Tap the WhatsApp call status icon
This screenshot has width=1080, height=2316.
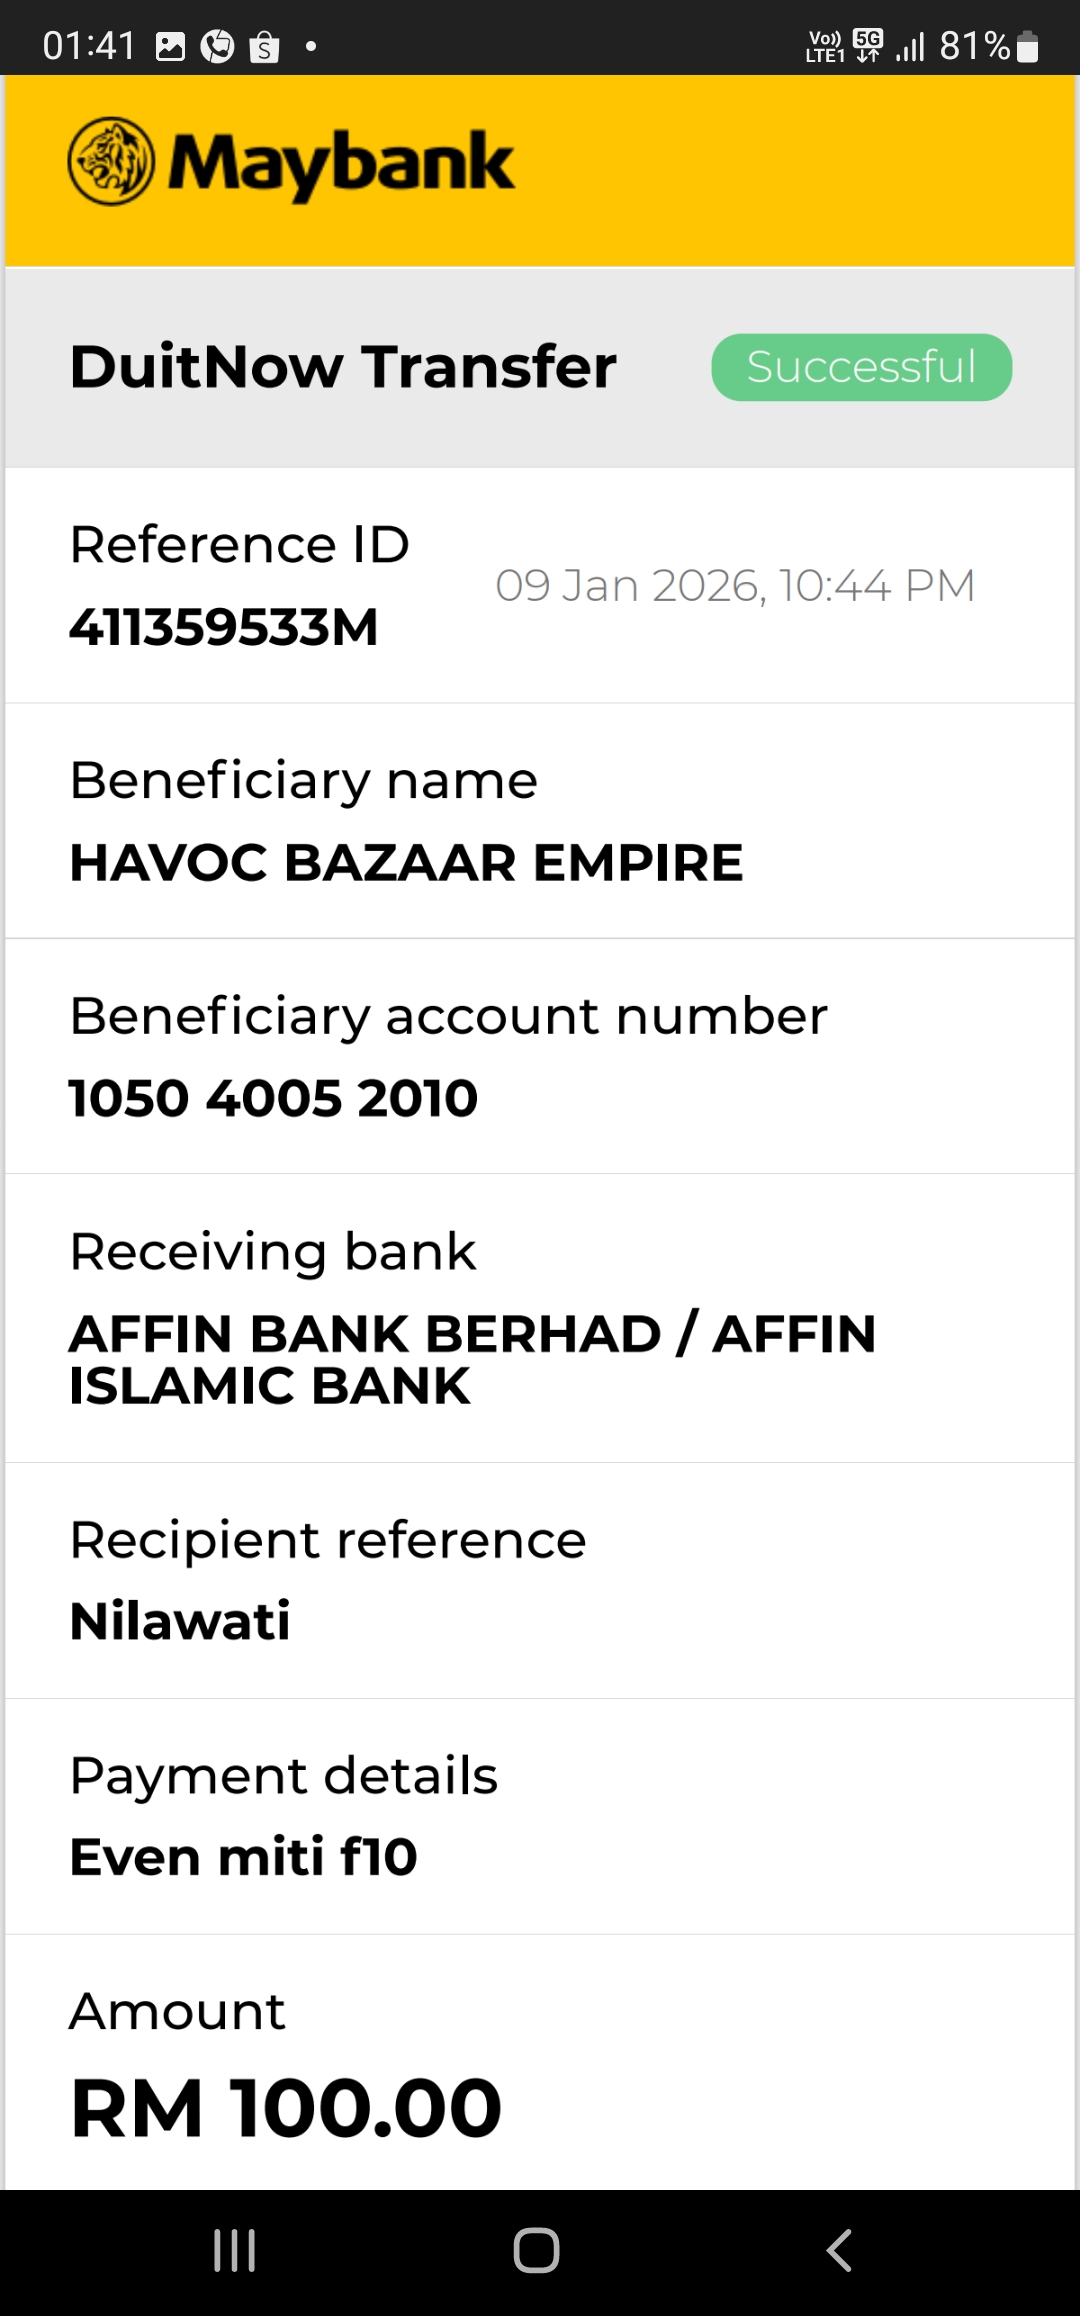217,46
